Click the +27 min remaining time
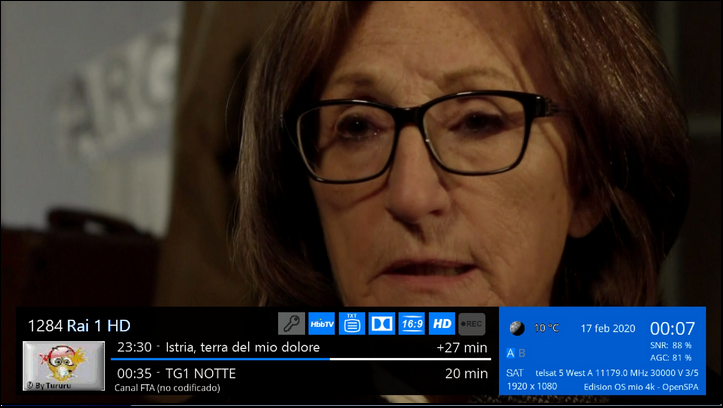723x408 pixels. coord(462,348)
